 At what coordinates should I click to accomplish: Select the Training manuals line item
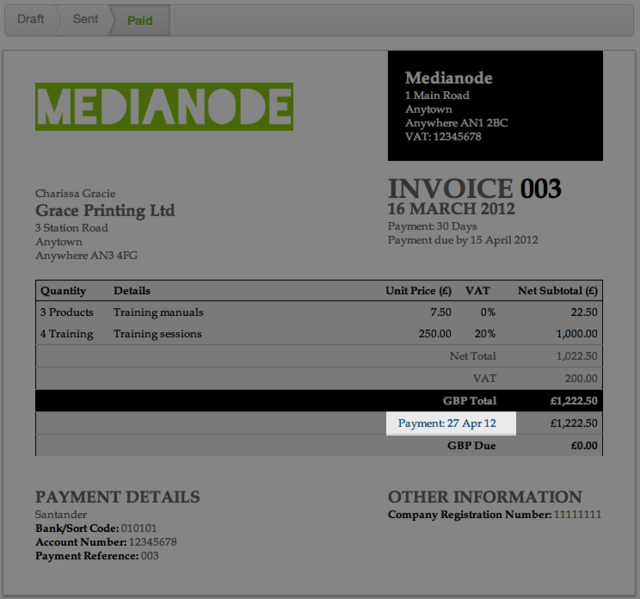click(158, 312)
